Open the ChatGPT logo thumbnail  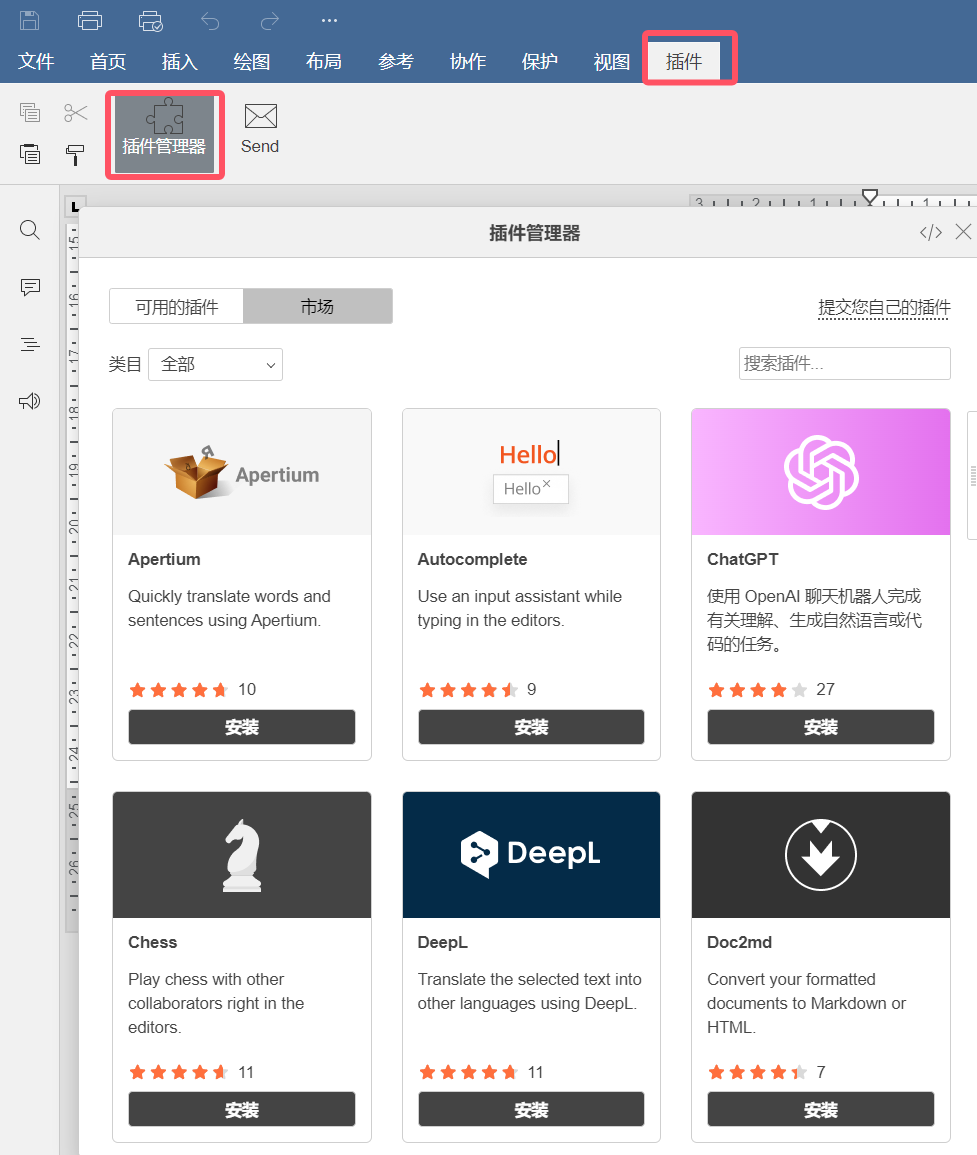(821, 472)
